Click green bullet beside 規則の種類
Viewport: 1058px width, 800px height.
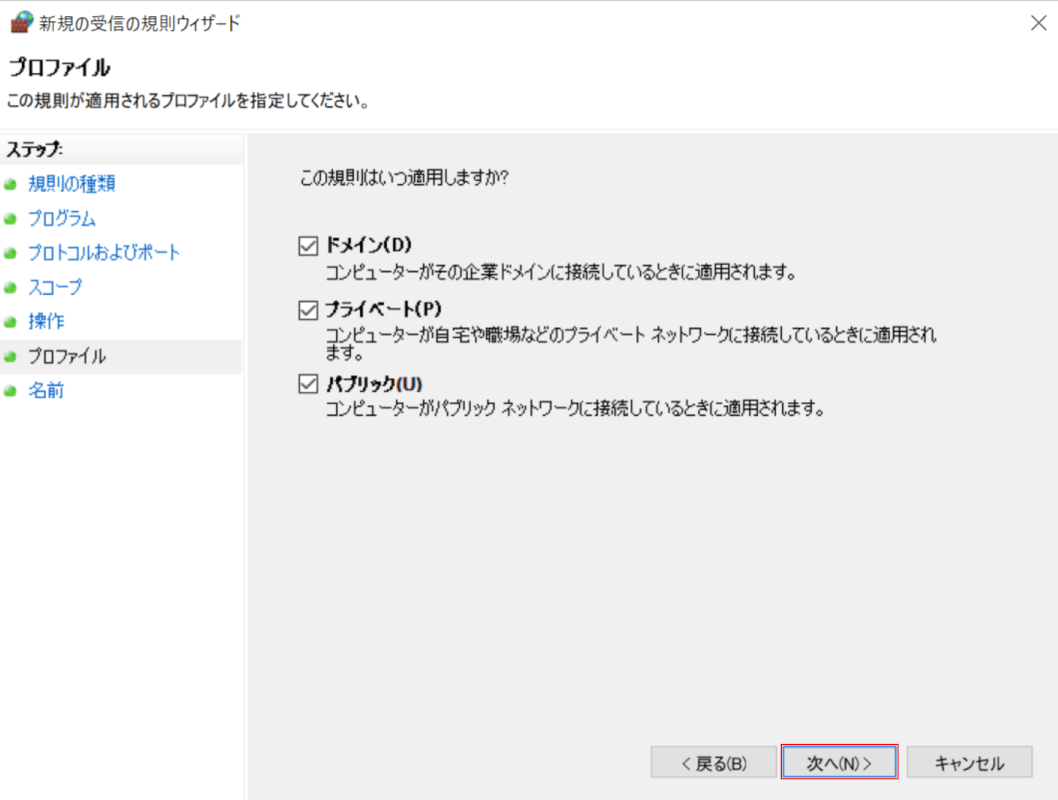[11, 185]
